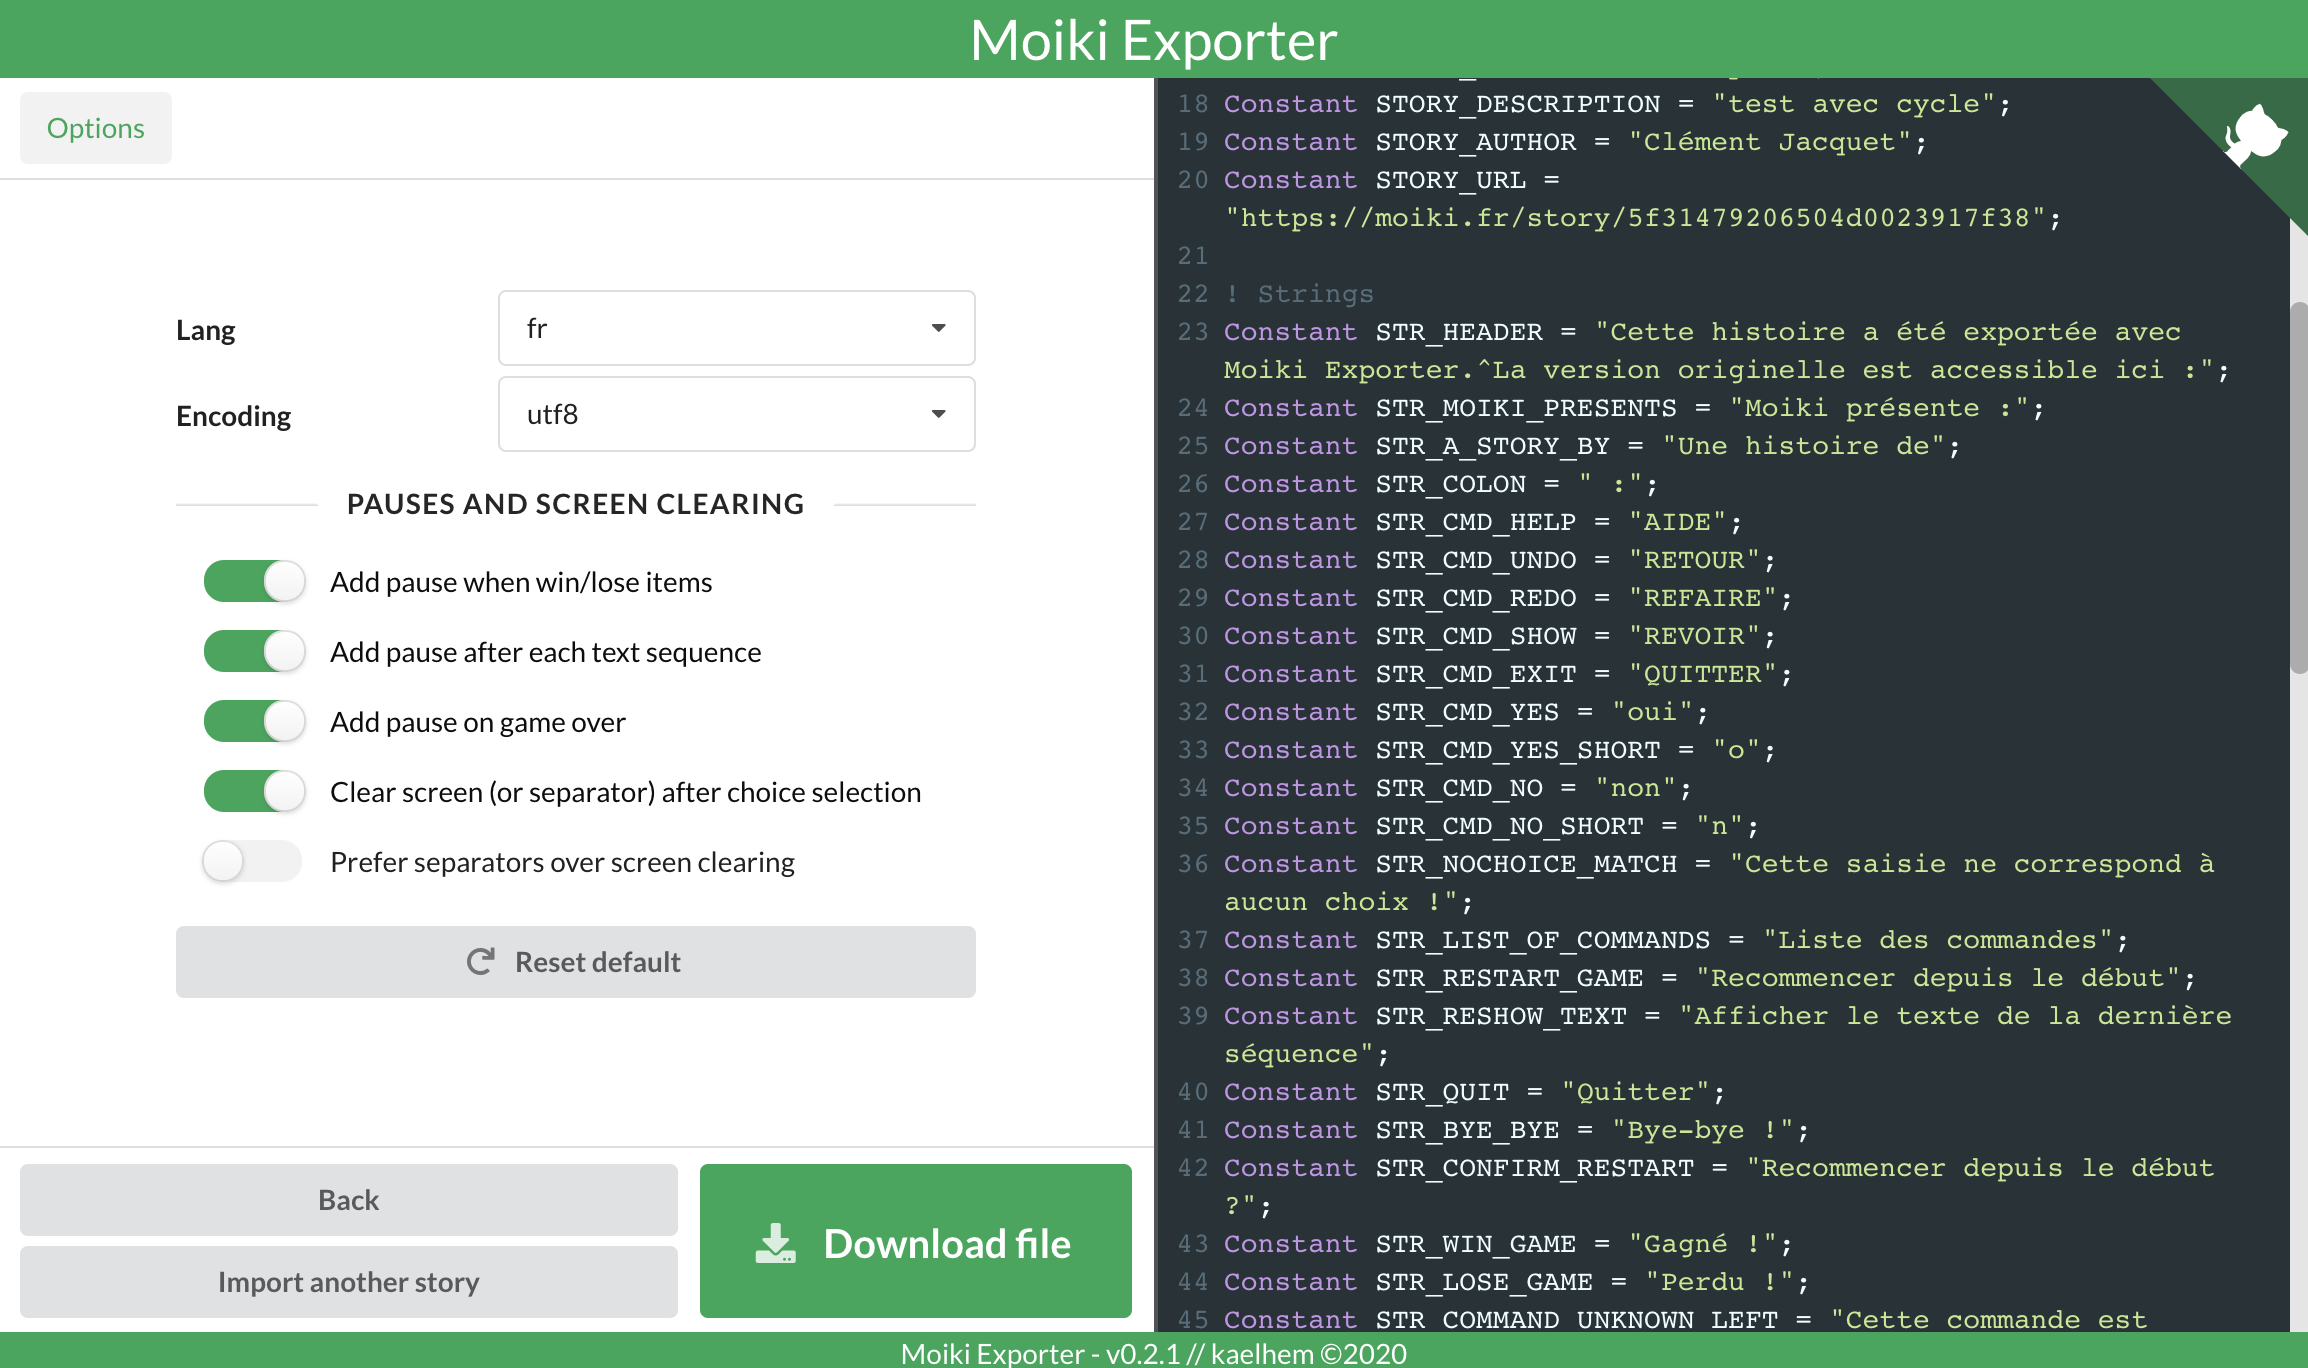The height and width of the screenshot is (1368, 2308).
Task: Turn off Add pause on game over
Action: [x=254, y=722]
